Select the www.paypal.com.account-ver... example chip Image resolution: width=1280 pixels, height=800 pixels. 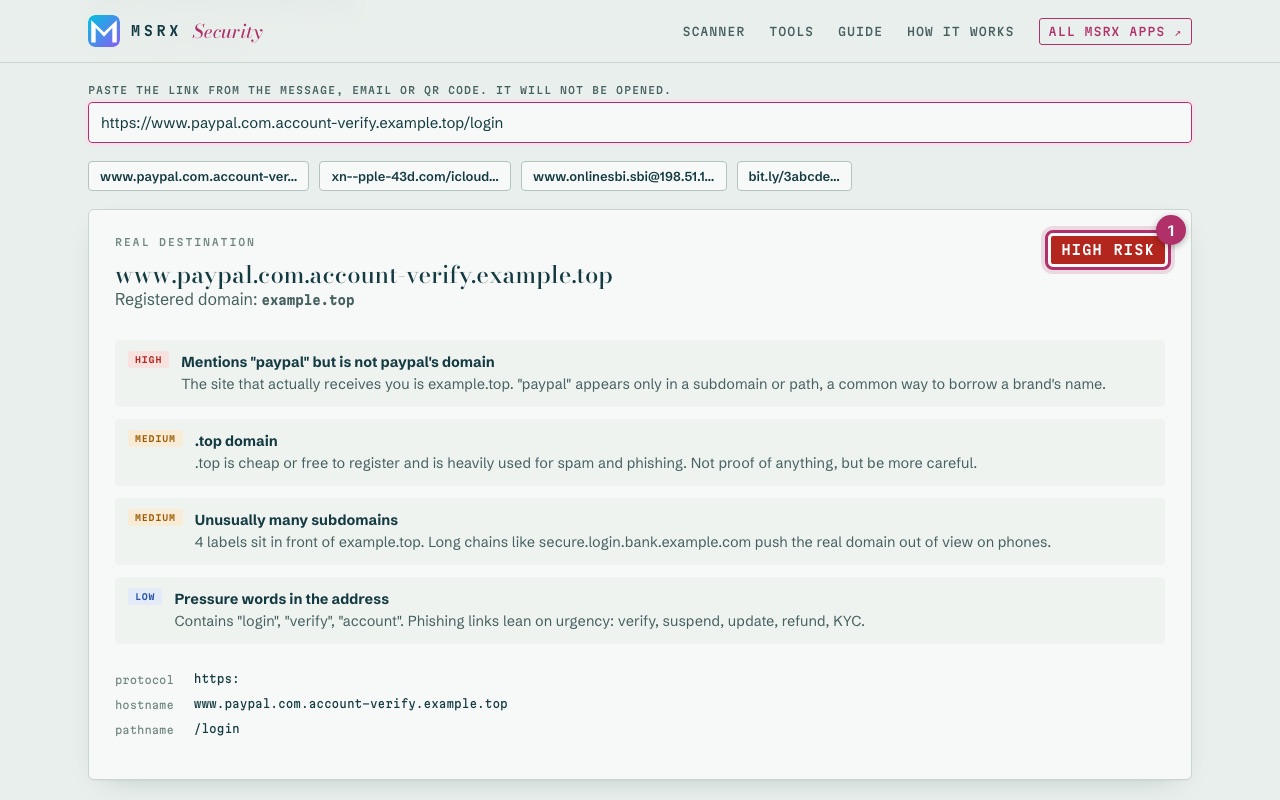pos(198,176)
